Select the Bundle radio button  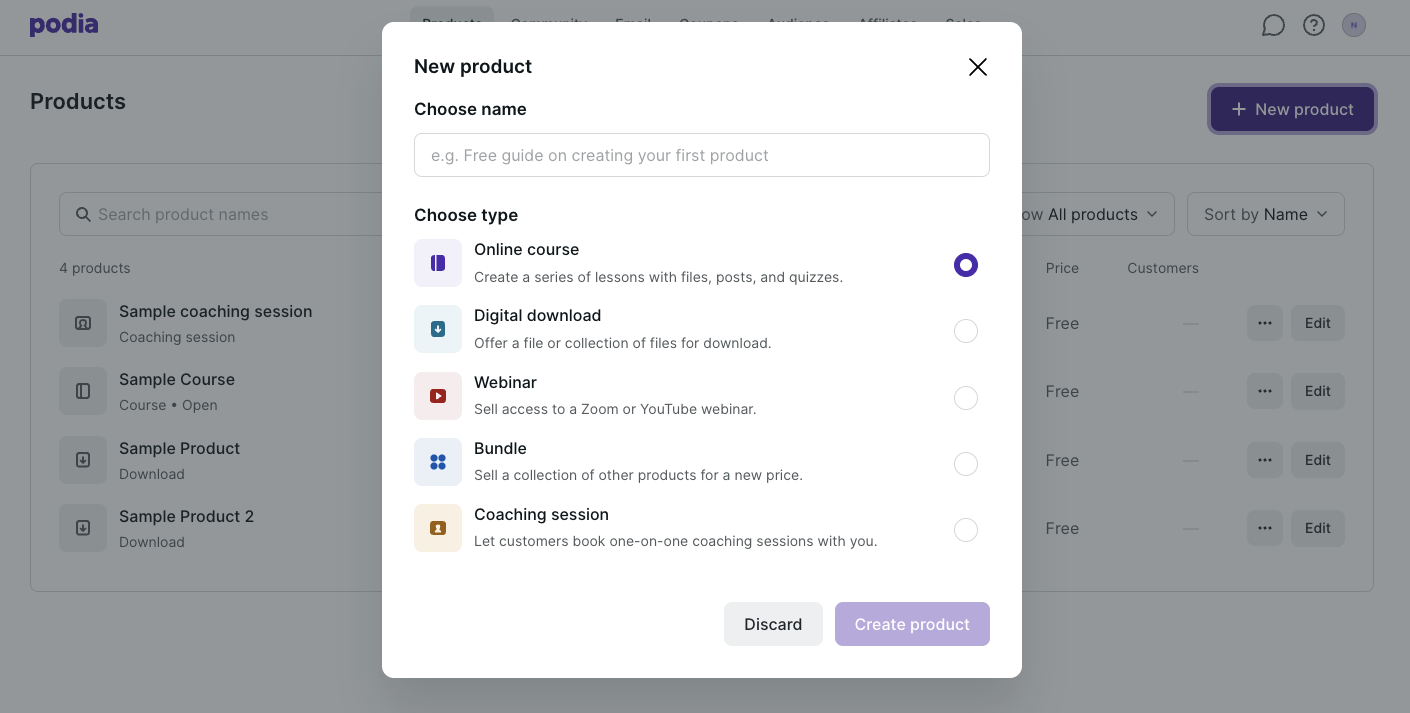(966, 464)
